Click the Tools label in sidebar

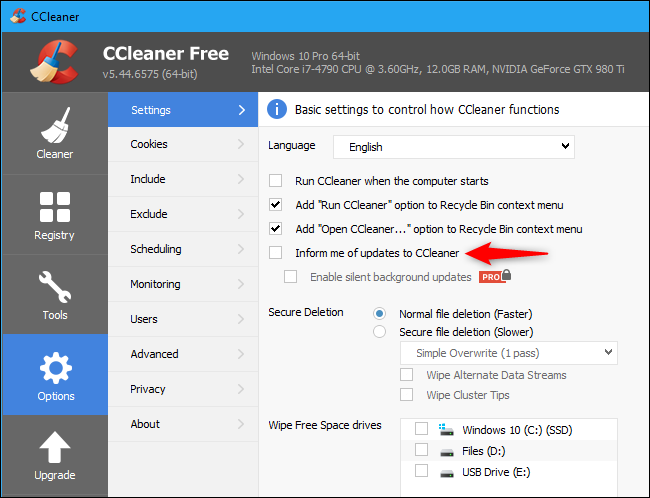pos(55,315)
